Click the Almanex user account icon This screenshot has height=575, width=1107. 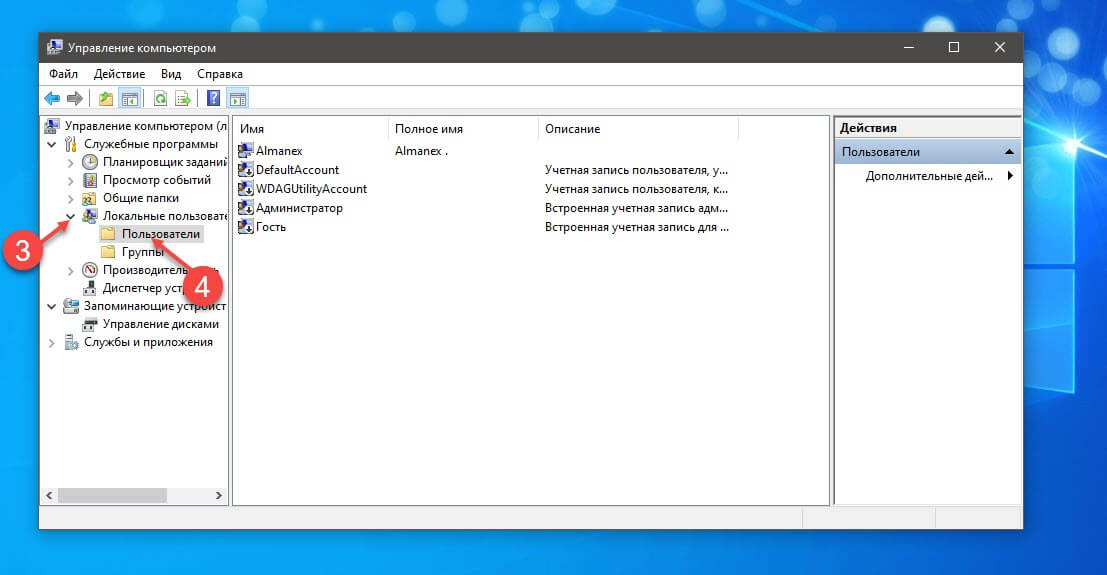(246, 150)
